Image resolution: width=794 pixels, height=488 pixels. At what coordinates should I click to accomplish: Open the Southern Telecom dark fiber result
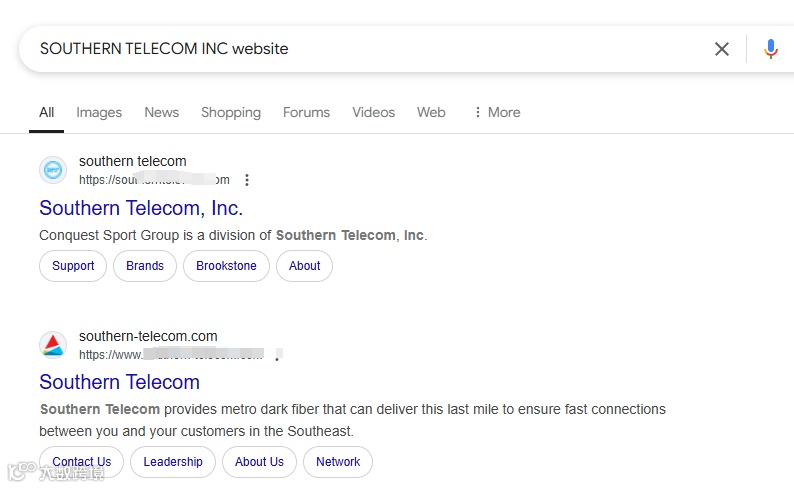coord(119,382)
